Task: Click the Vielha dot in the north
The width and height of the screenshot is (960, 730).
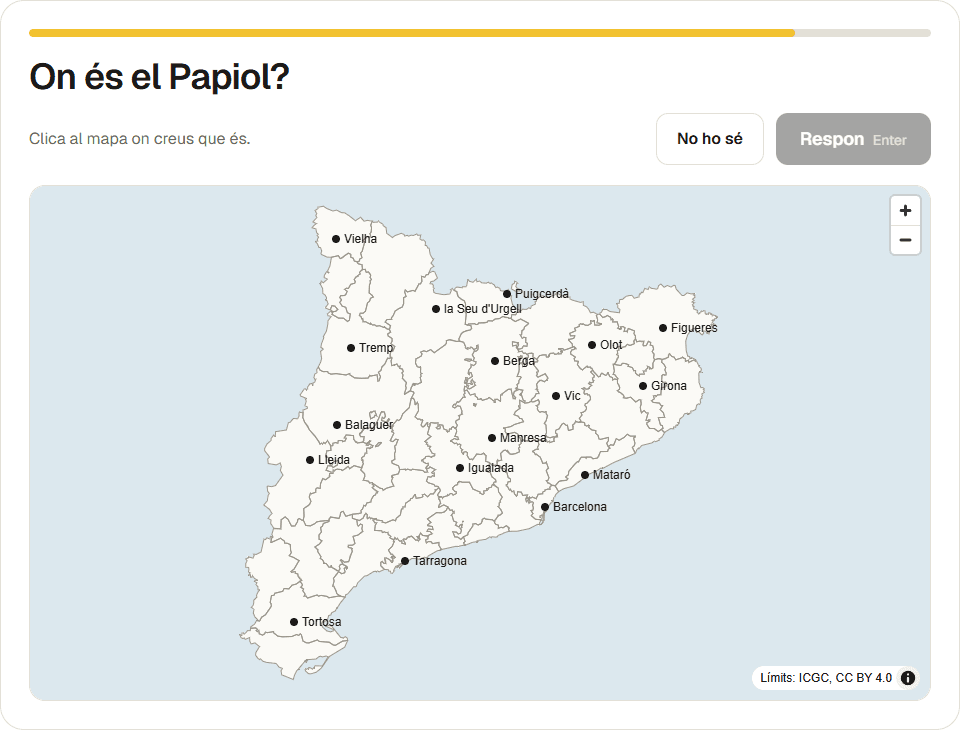Action: 336,239
